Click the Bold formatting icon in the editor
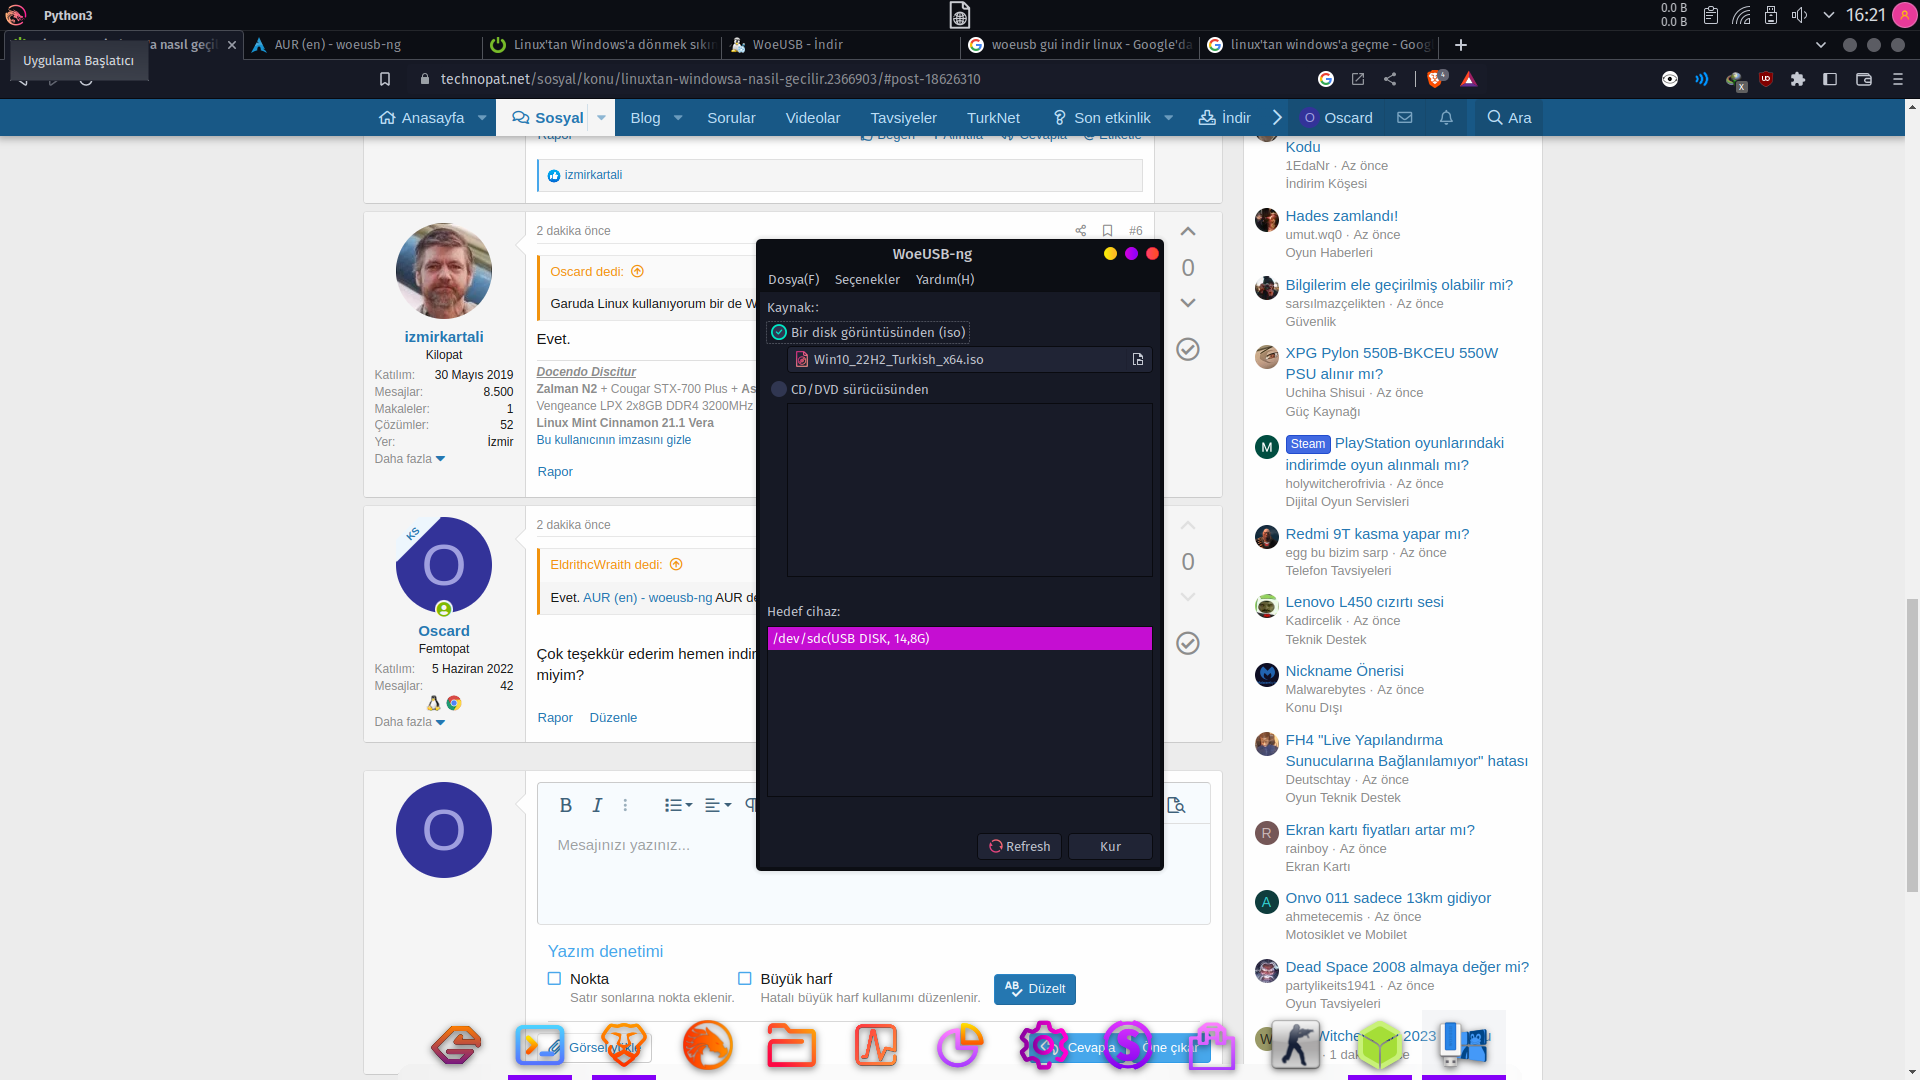Screen dimensions: 1920x1080 tap(565, 805)
